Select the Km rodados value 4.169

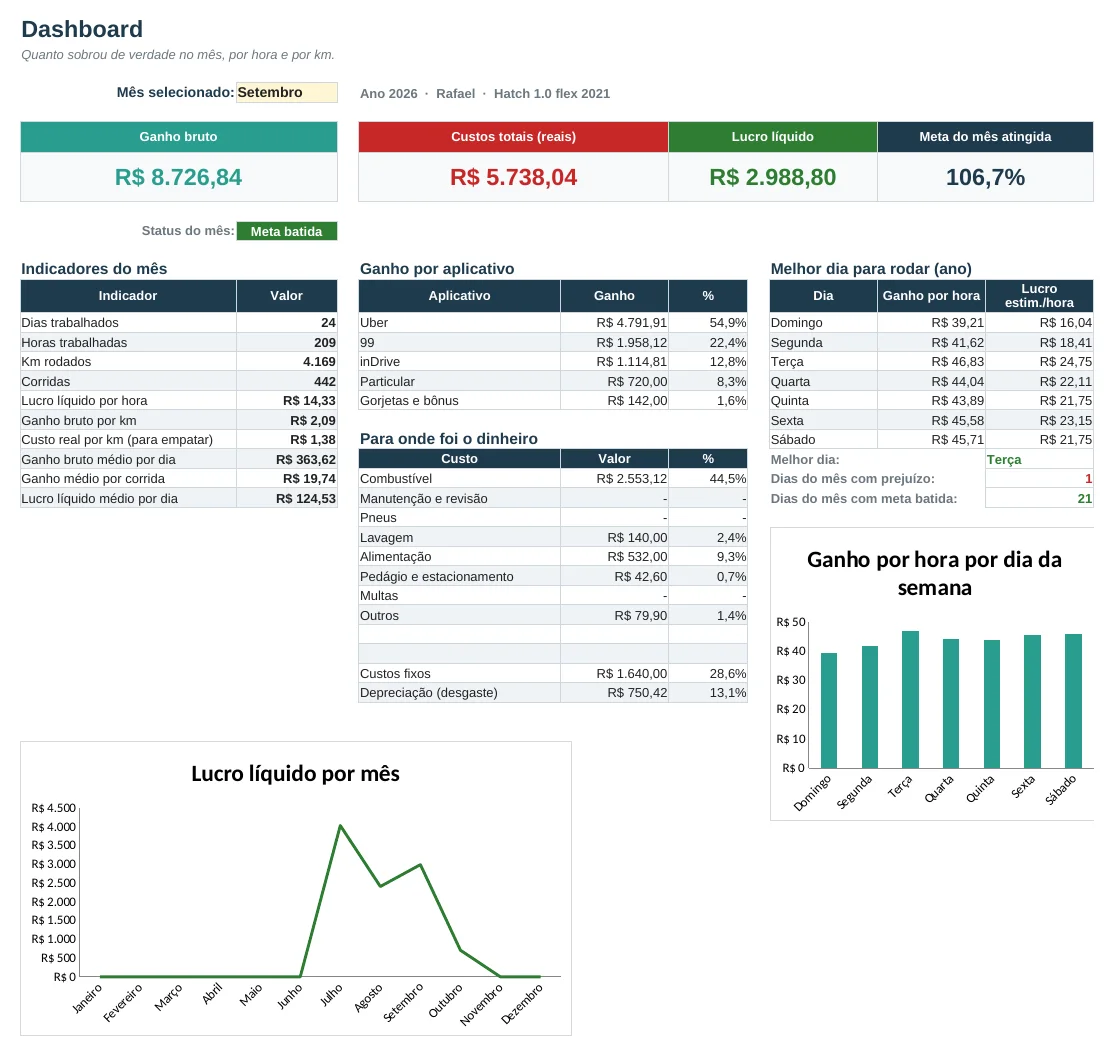point(286,362)
